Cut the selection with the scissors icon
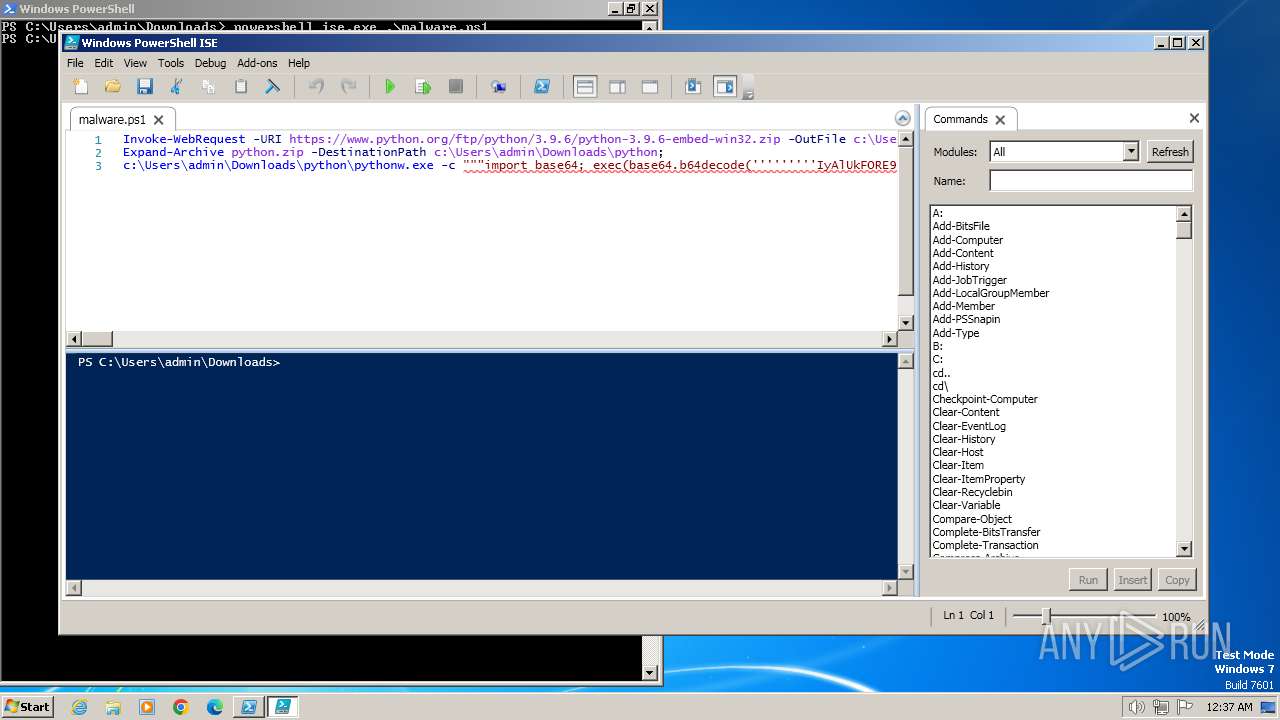Image resolution: width=1280 pixels, height=720 pixels. [177, 87]
